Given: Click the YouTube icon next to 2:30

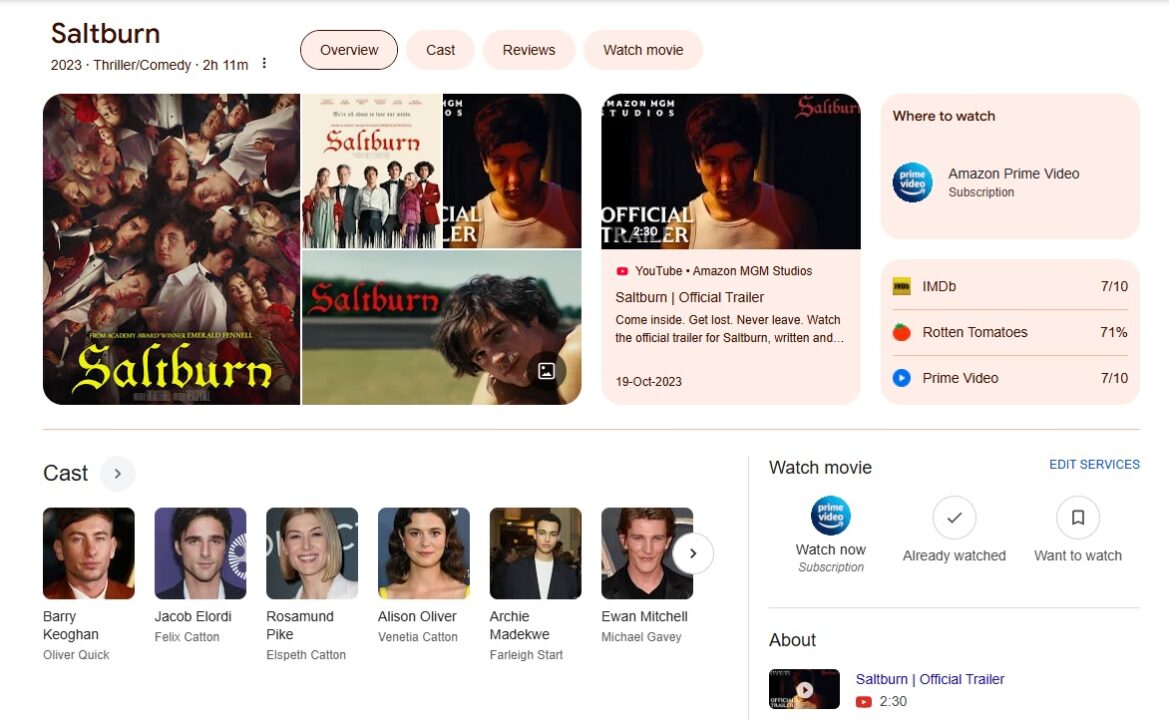Looking at the screenshot, I should (863, 701).
